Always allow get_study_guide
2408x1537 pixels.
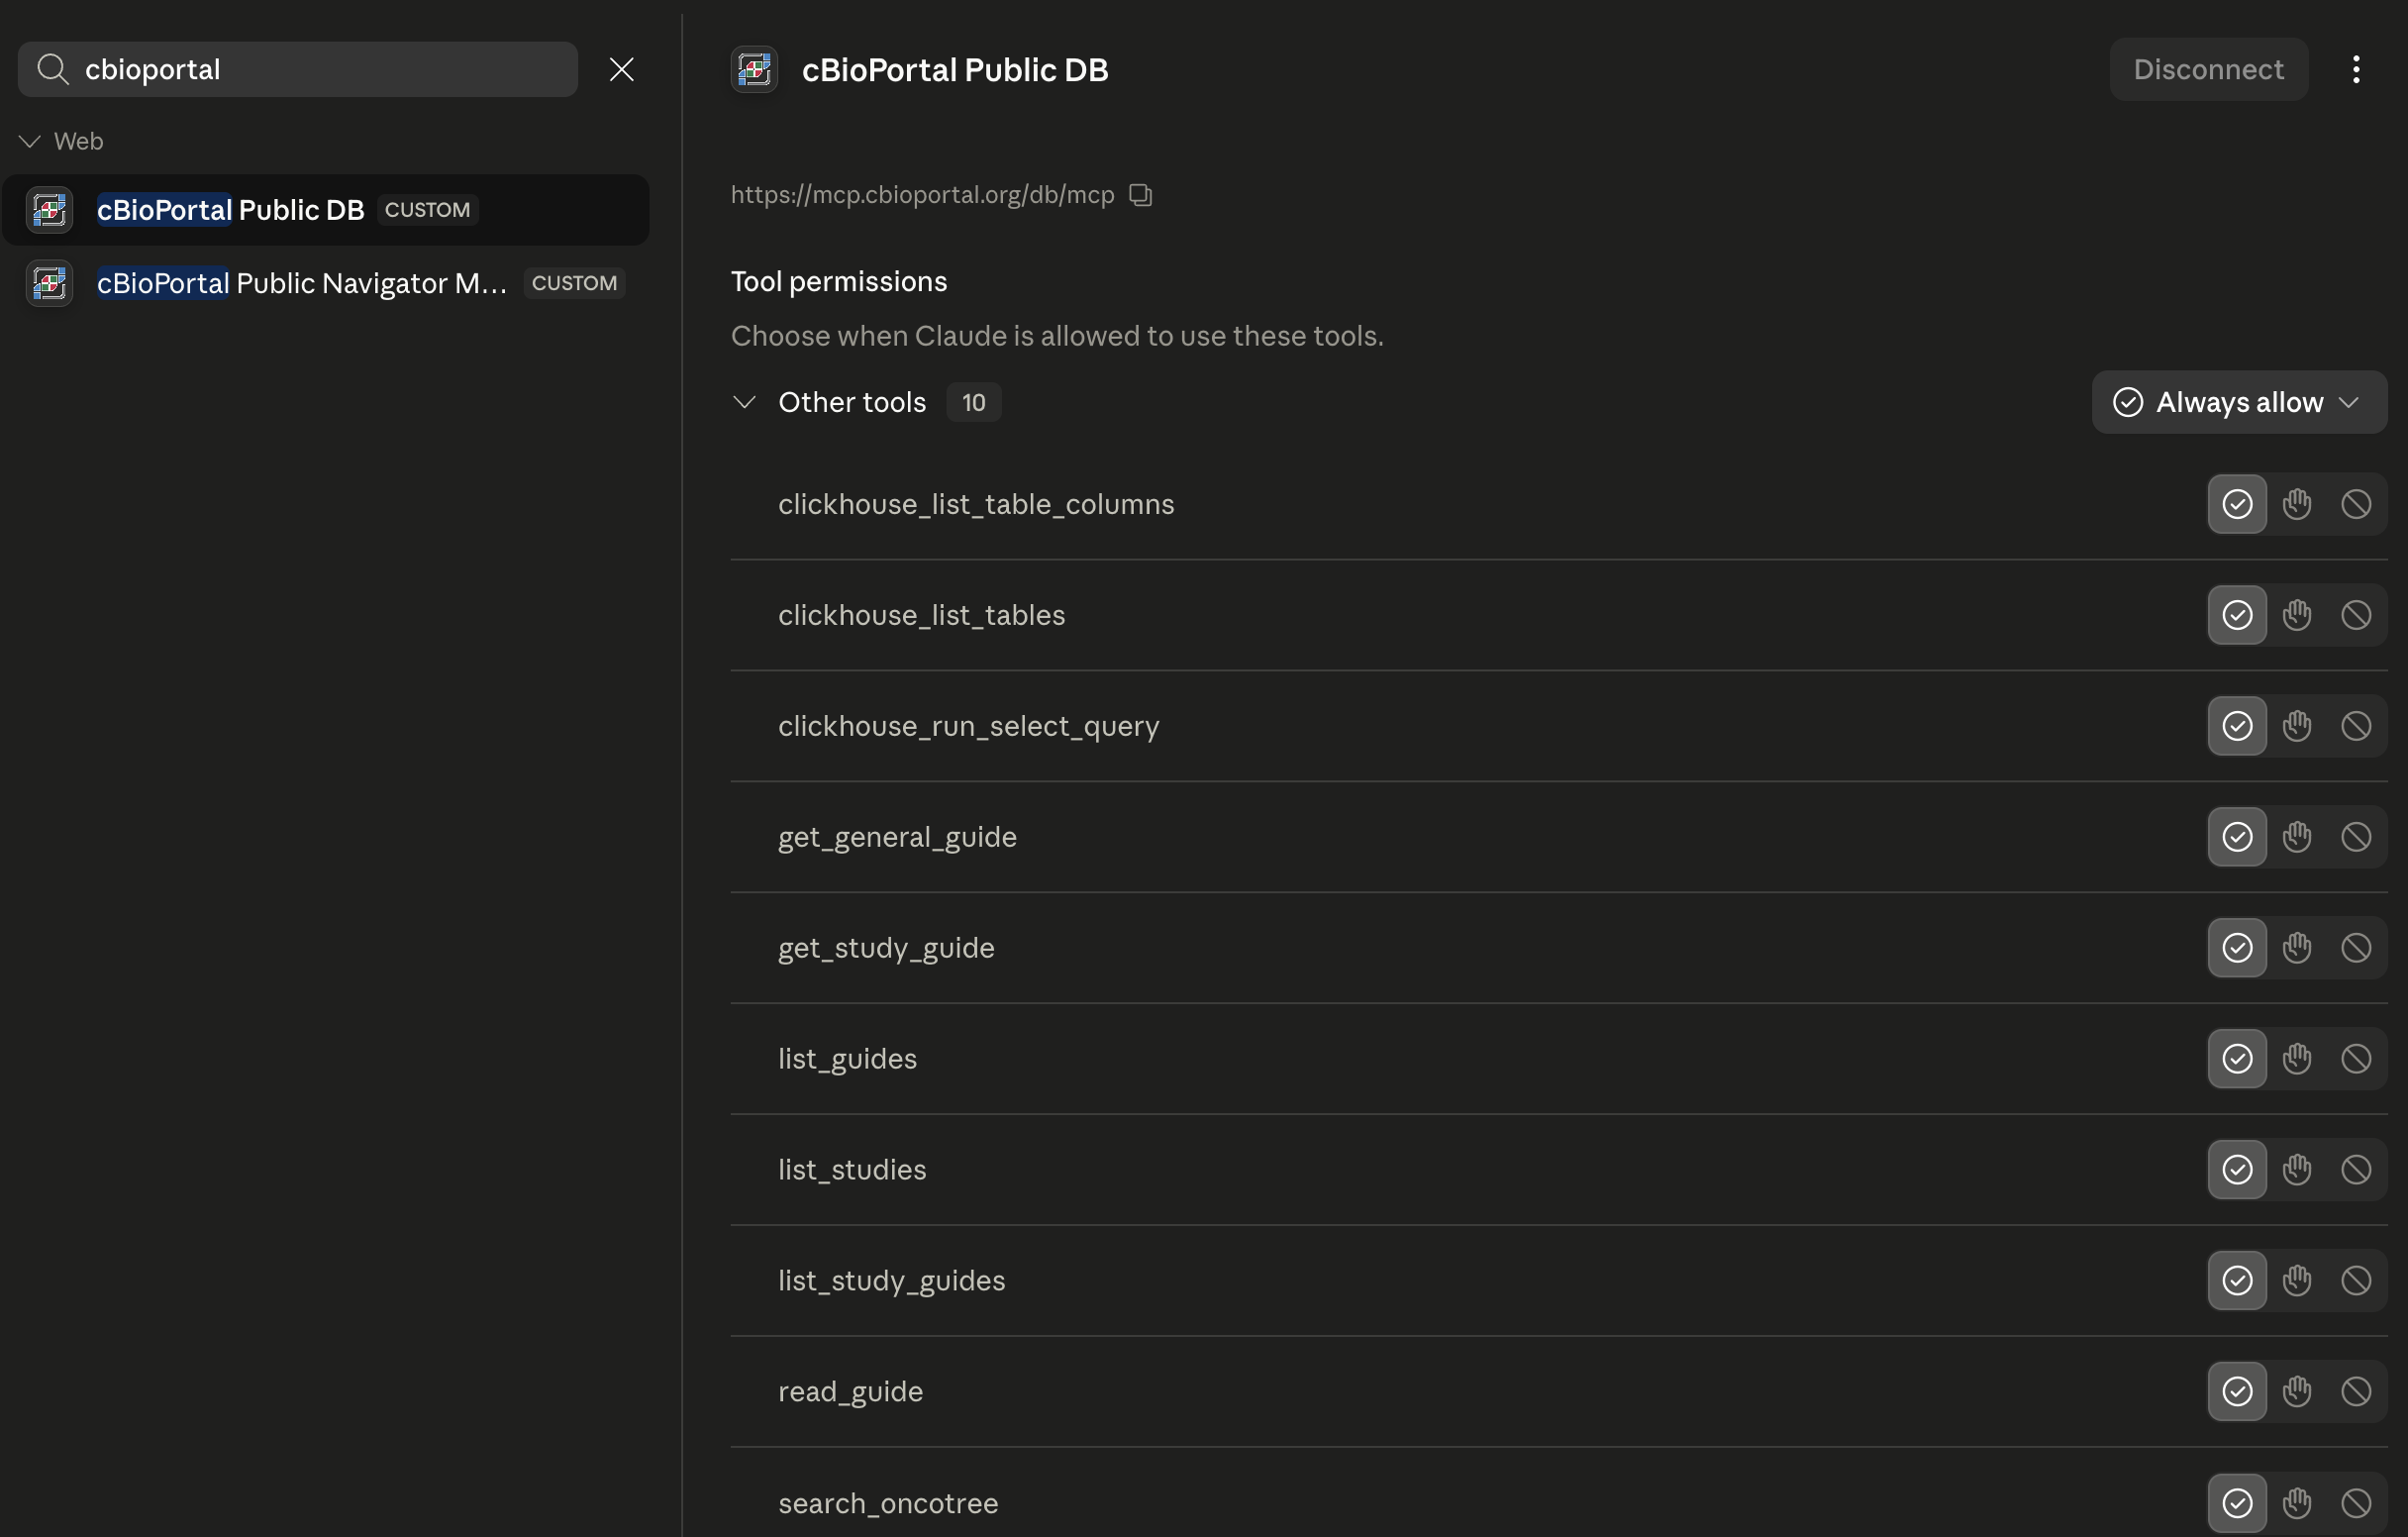[2237, 948]
